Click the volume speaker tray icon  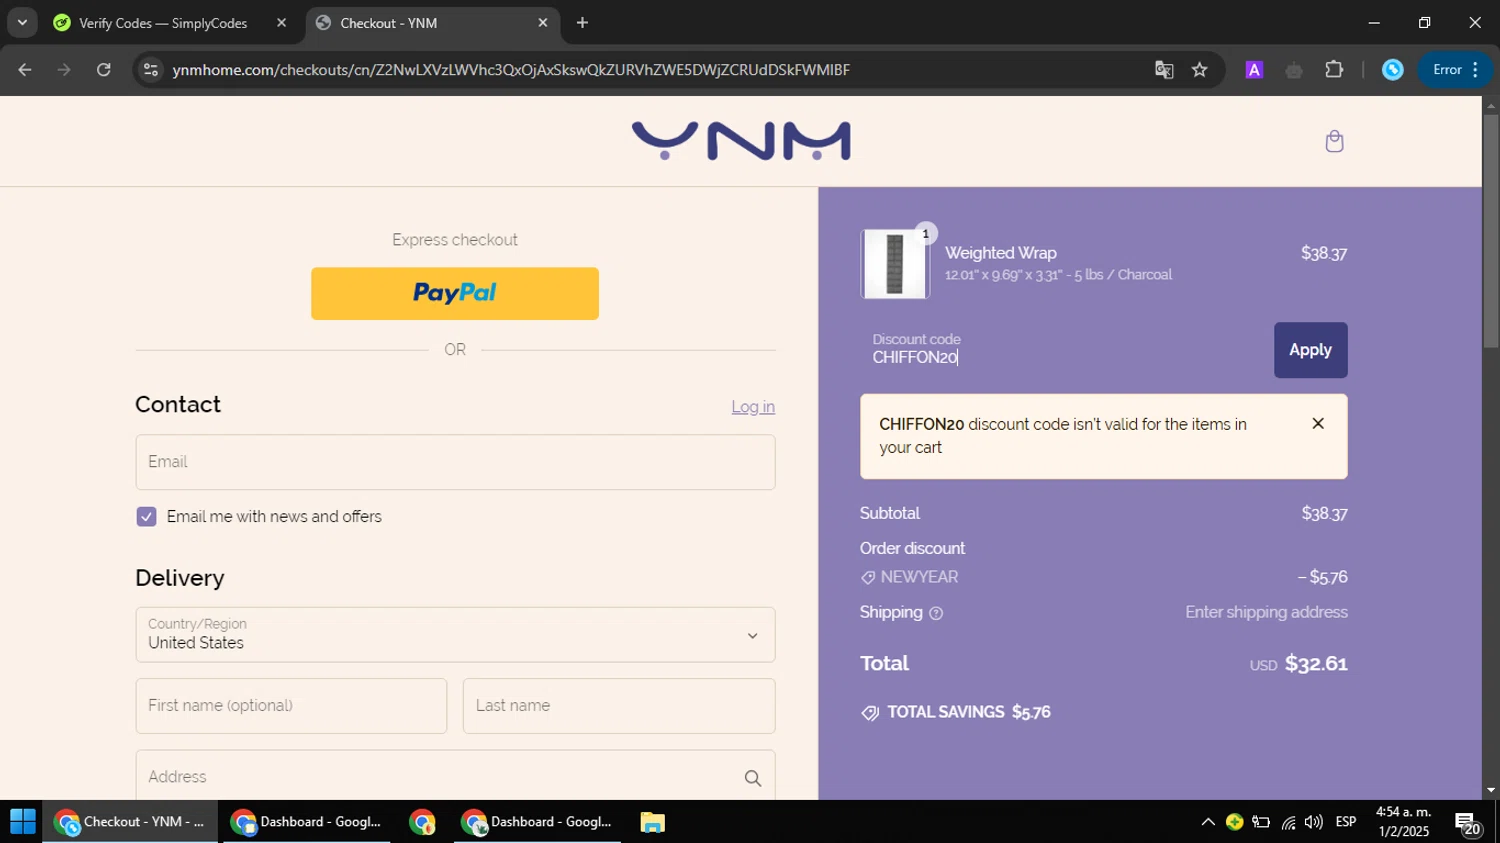[x=1314, y=822]
